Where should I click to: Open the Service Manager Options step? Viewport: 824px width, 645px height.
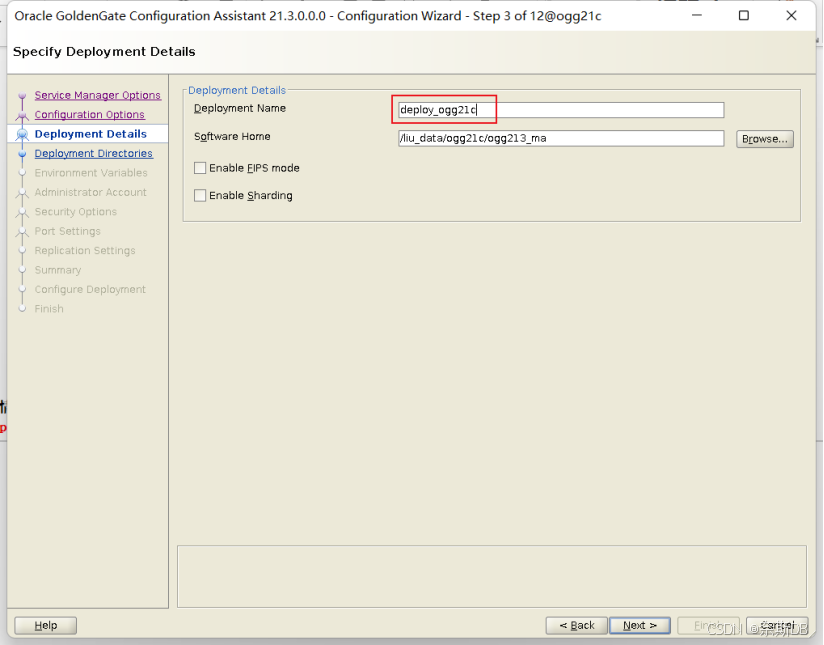point(98,95)
